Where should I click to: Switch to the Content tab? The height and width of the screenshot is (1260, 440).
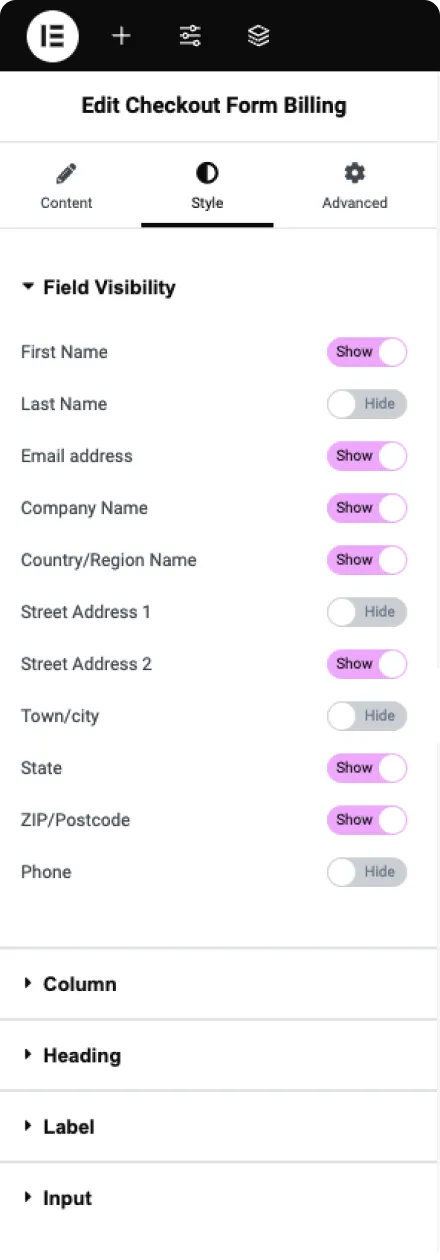click(66, 187)
